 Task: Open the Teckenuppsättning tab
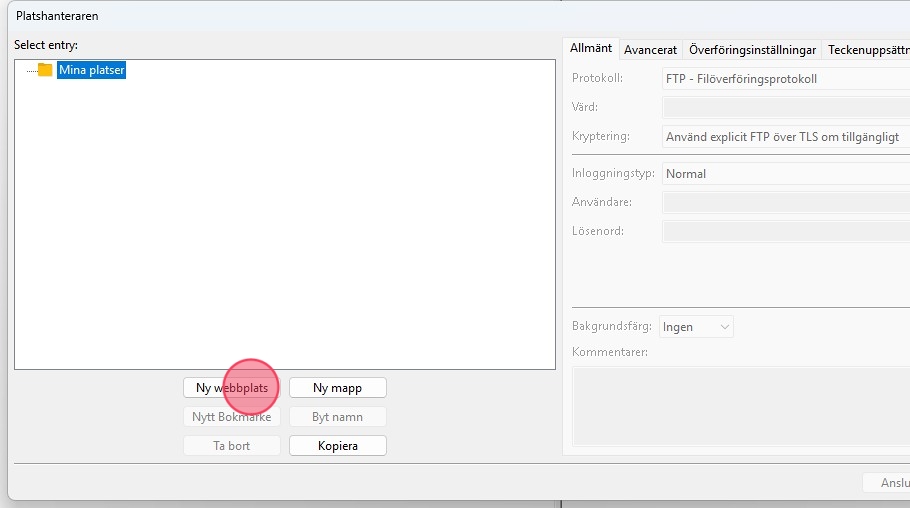pyautogui.click(x=868, y=50)
